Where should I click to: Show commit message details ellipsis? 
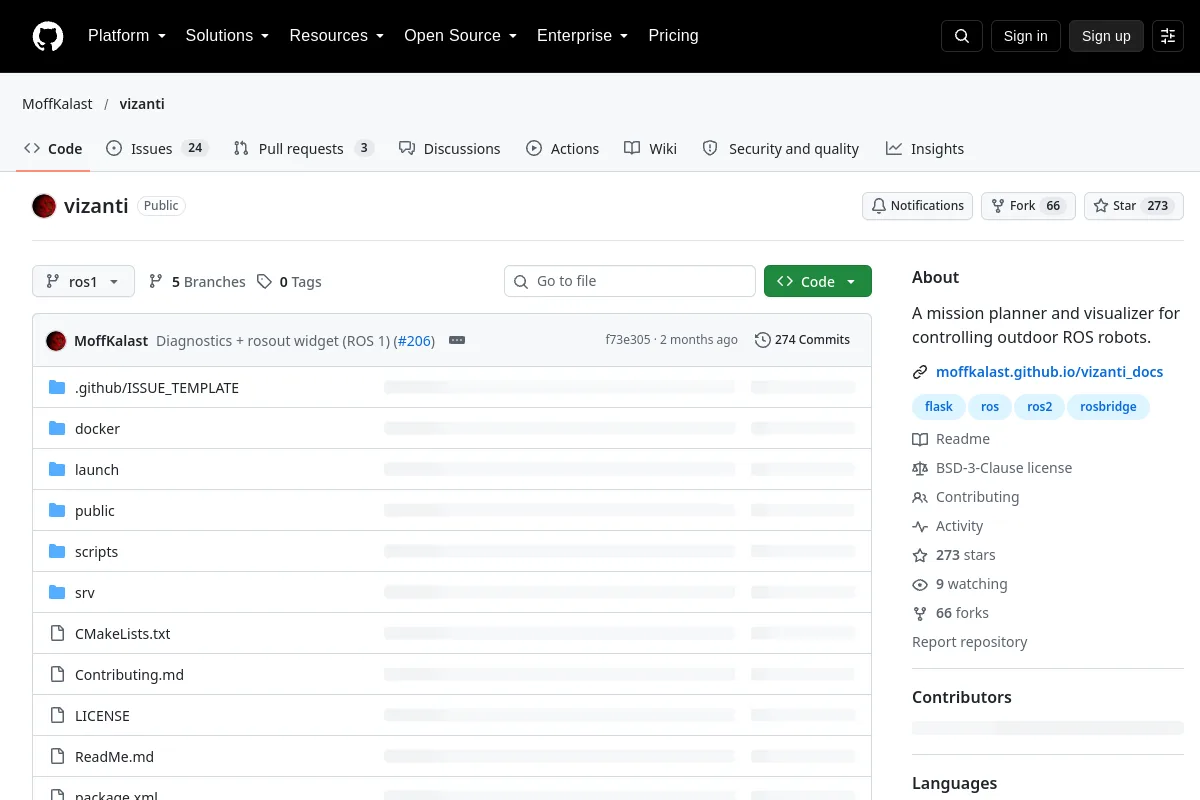[x=457, y=340]
